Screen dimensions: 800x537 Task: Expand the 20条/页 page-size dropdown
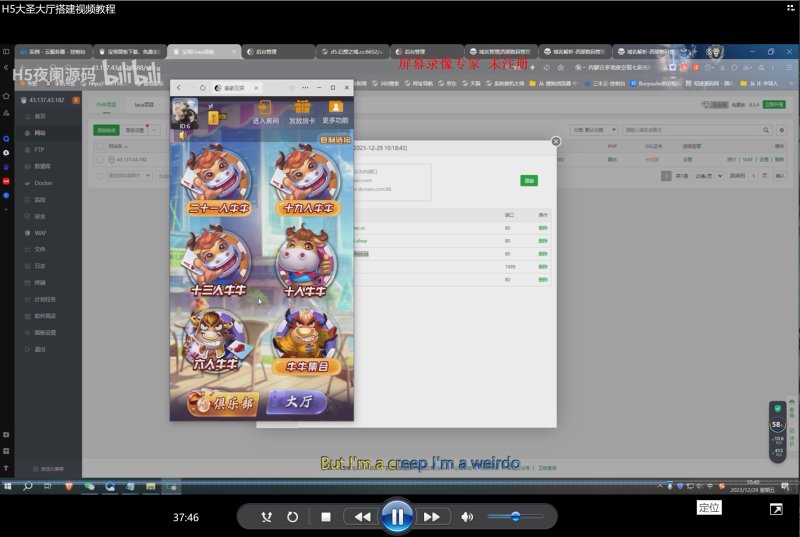click(x=710, y=175)
